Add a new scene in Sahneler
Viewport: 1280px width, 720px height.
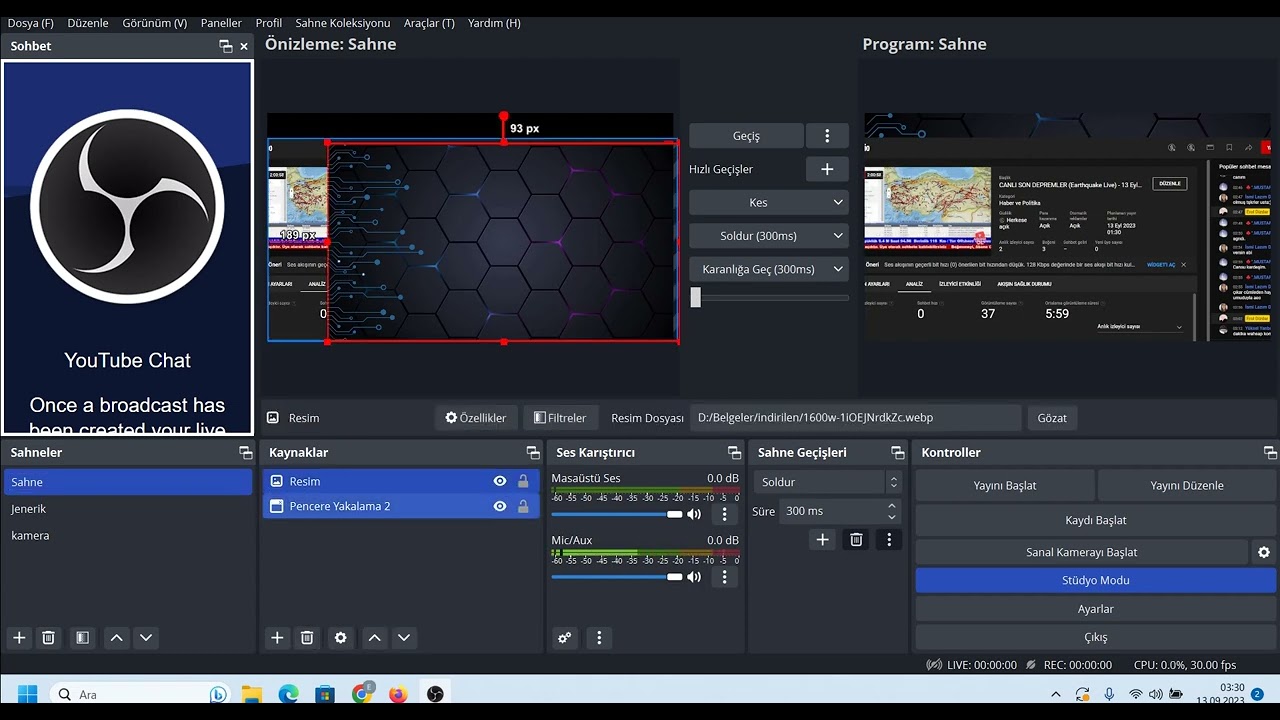coord(19,638)
